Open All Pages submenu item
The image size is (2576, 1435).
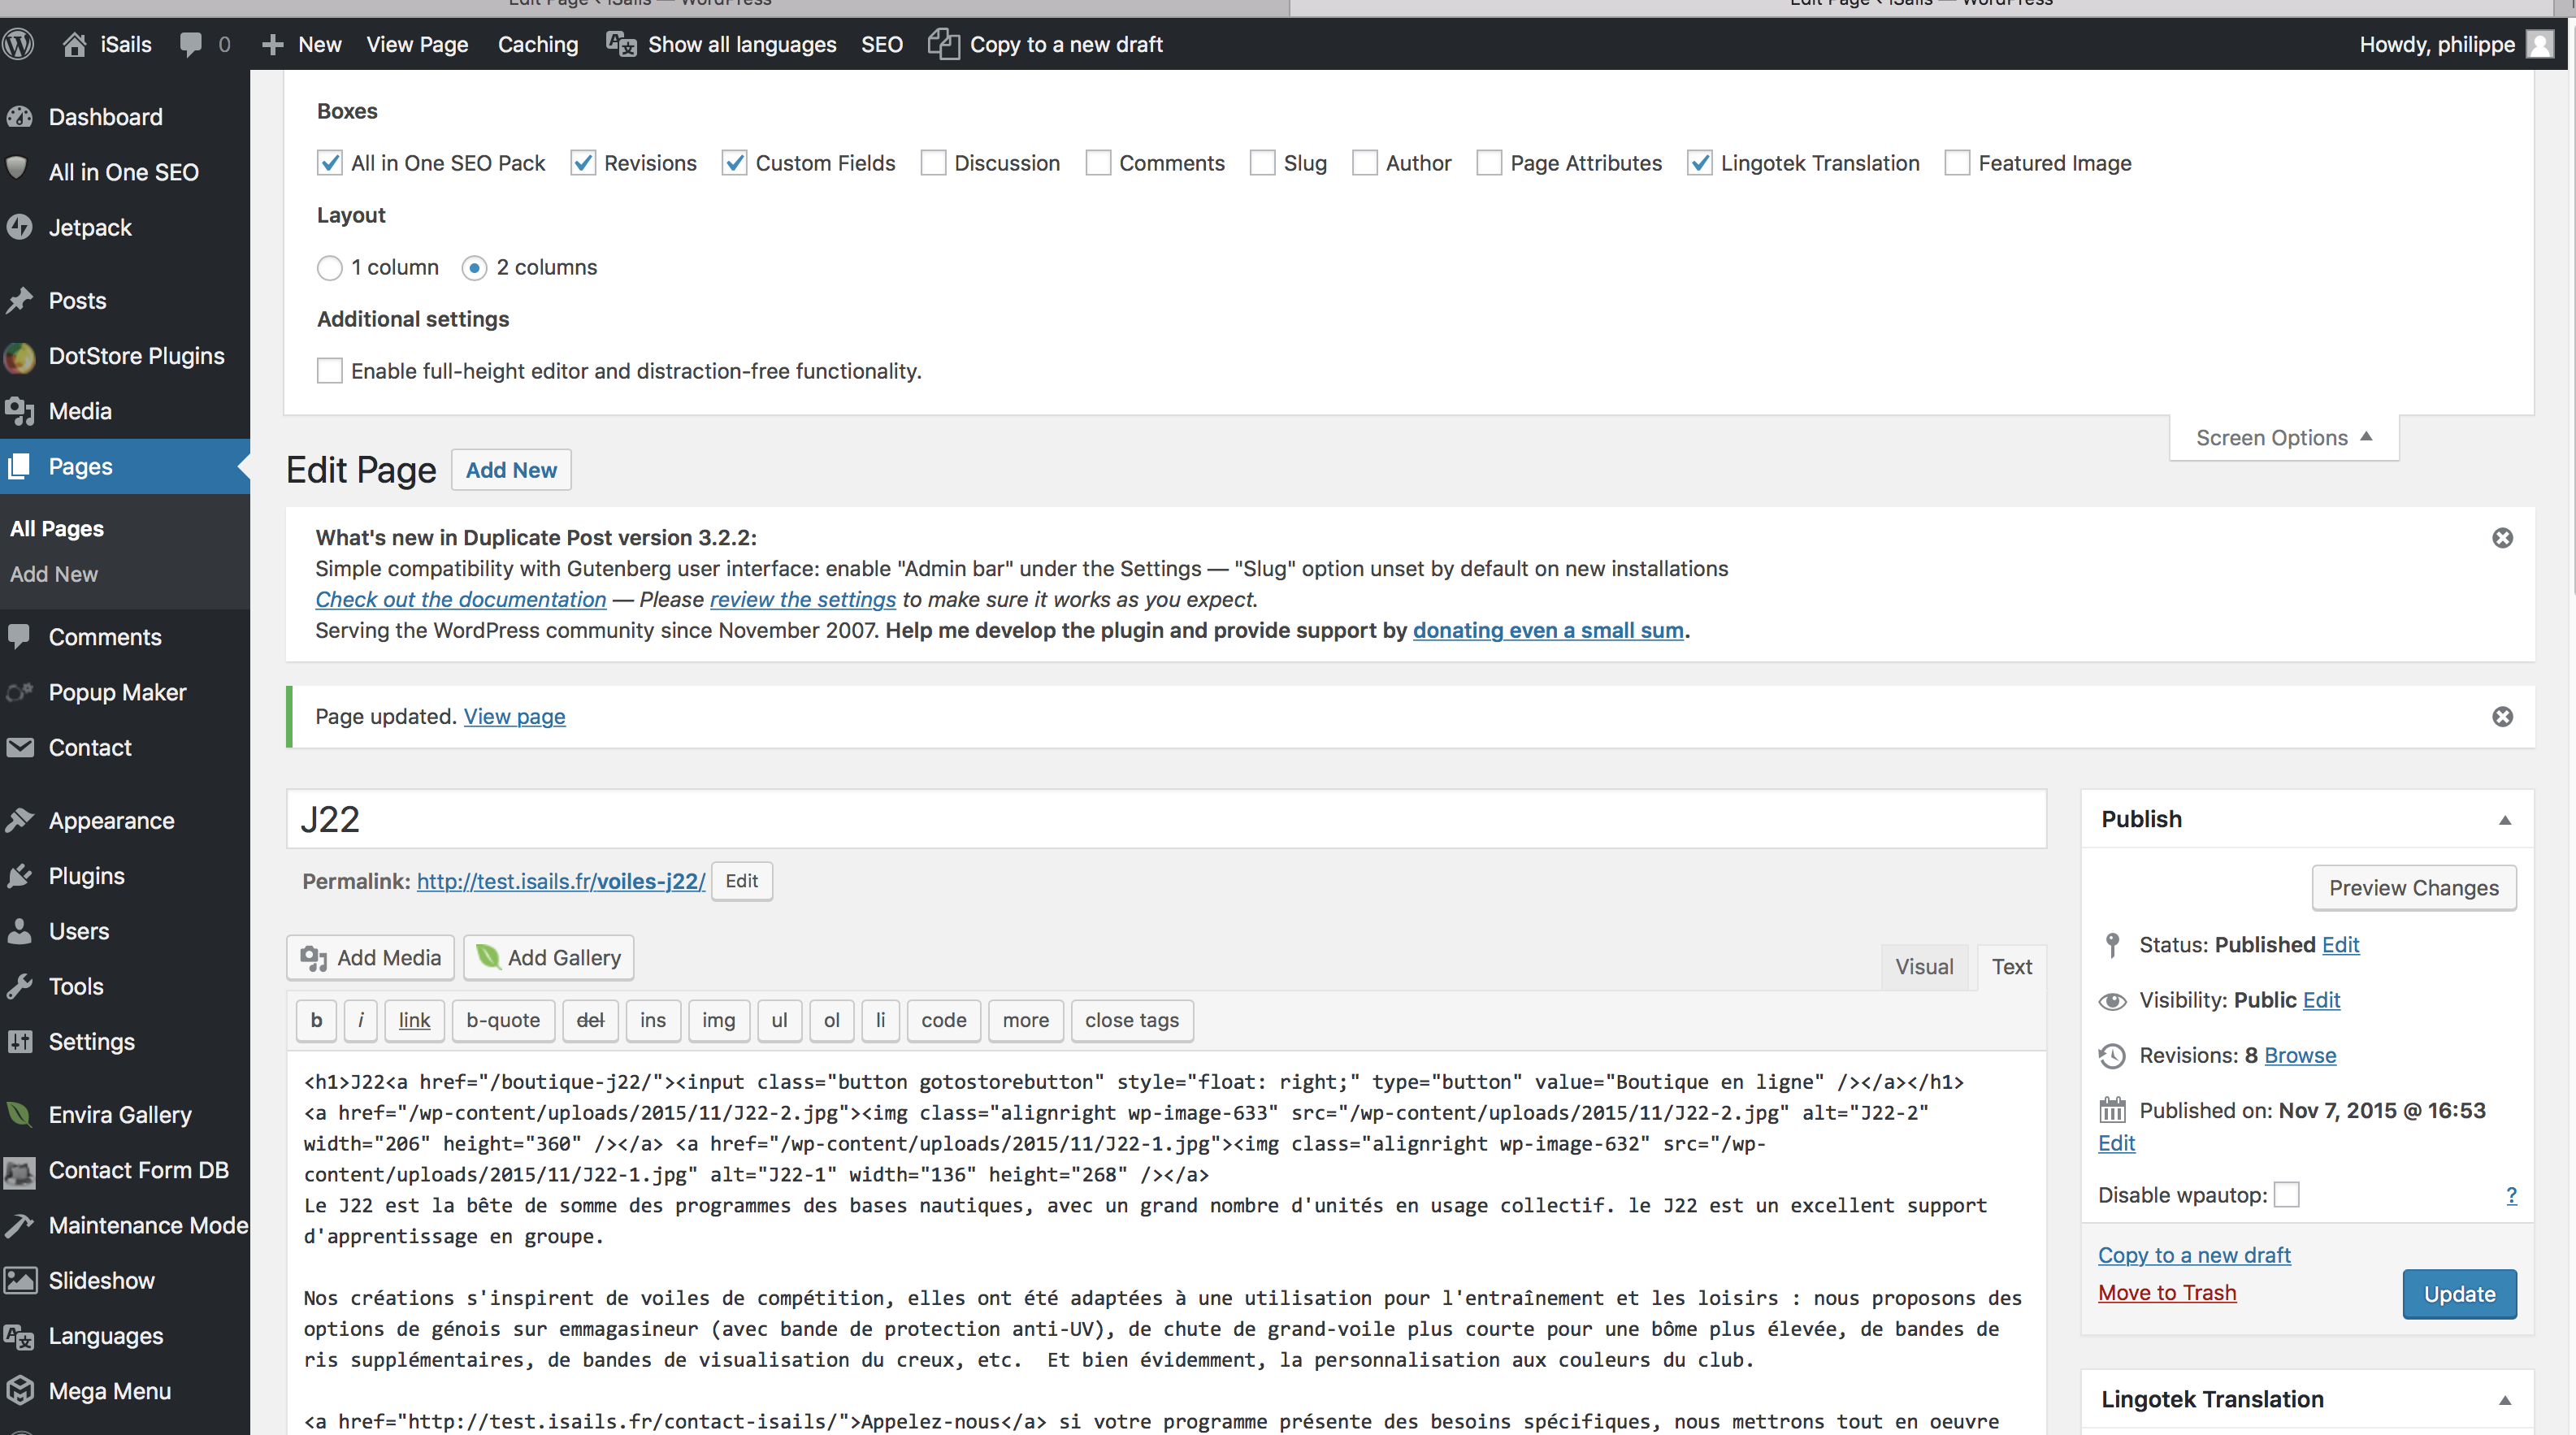click(x=57, y=528)
